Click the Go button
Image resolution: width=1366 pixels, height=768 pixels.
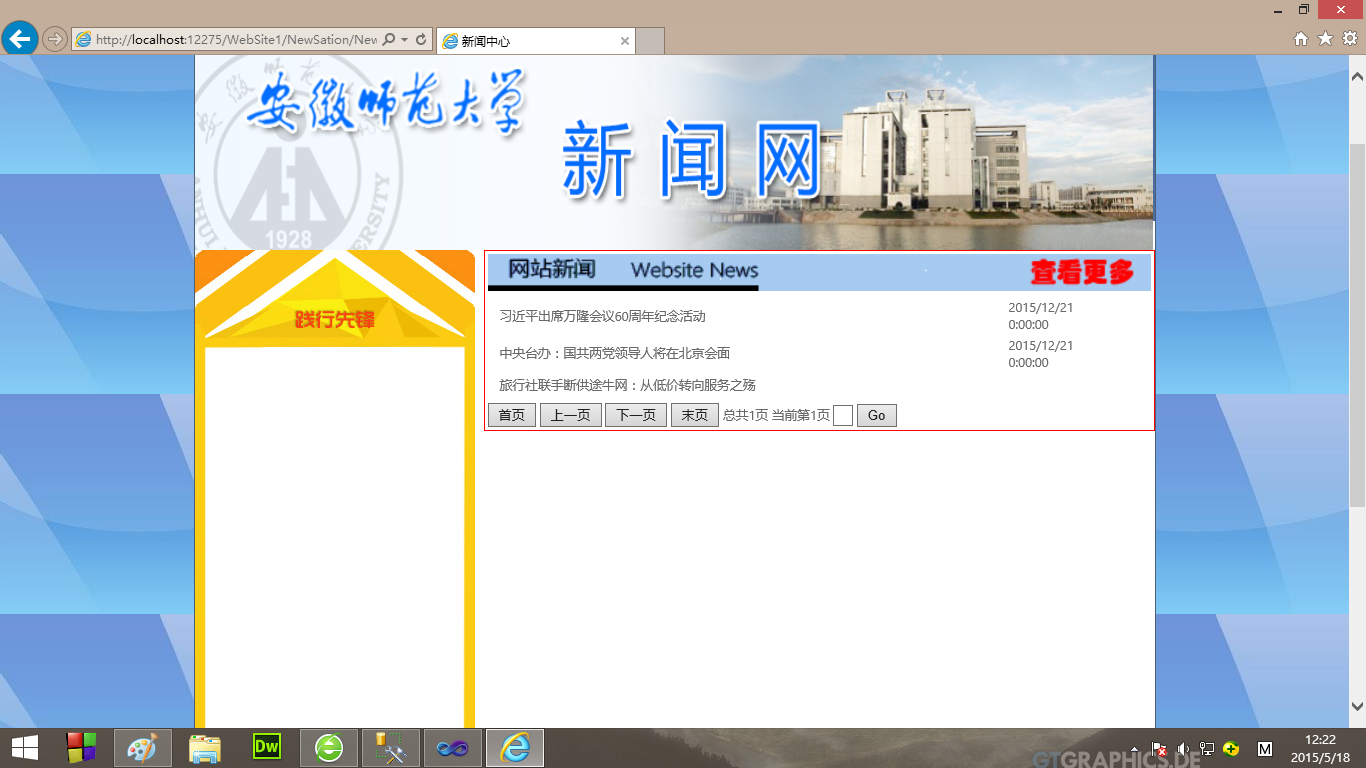pos(877,415)
